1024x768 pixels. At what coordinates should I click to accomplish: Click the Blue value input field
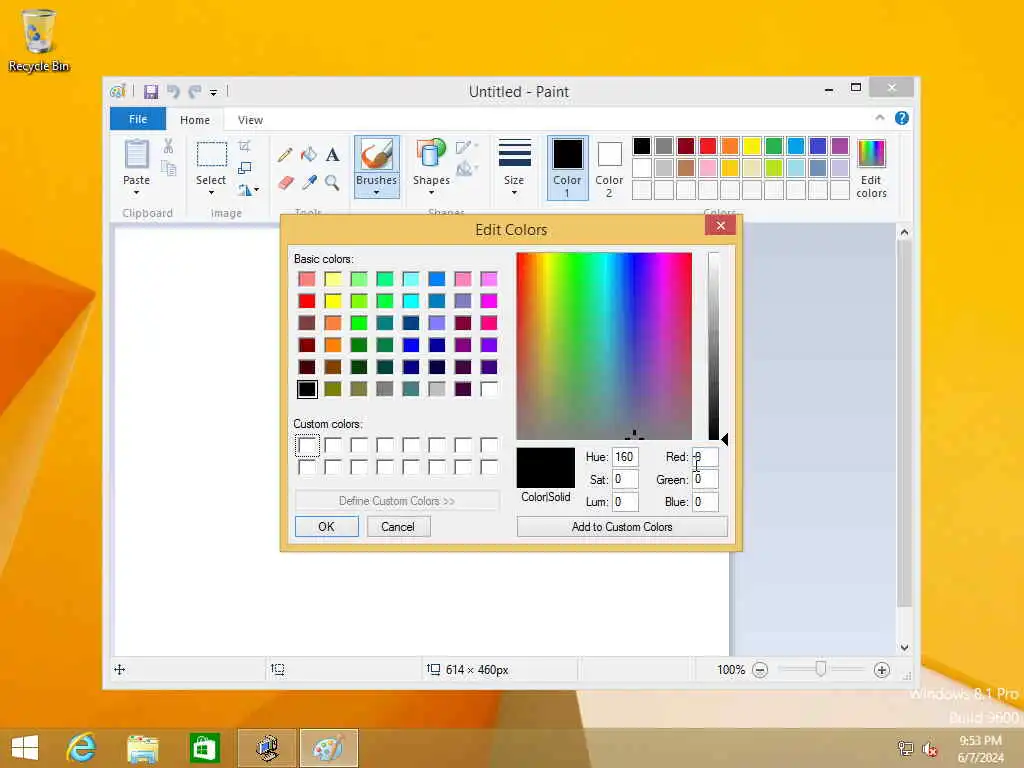coord(705,502)
